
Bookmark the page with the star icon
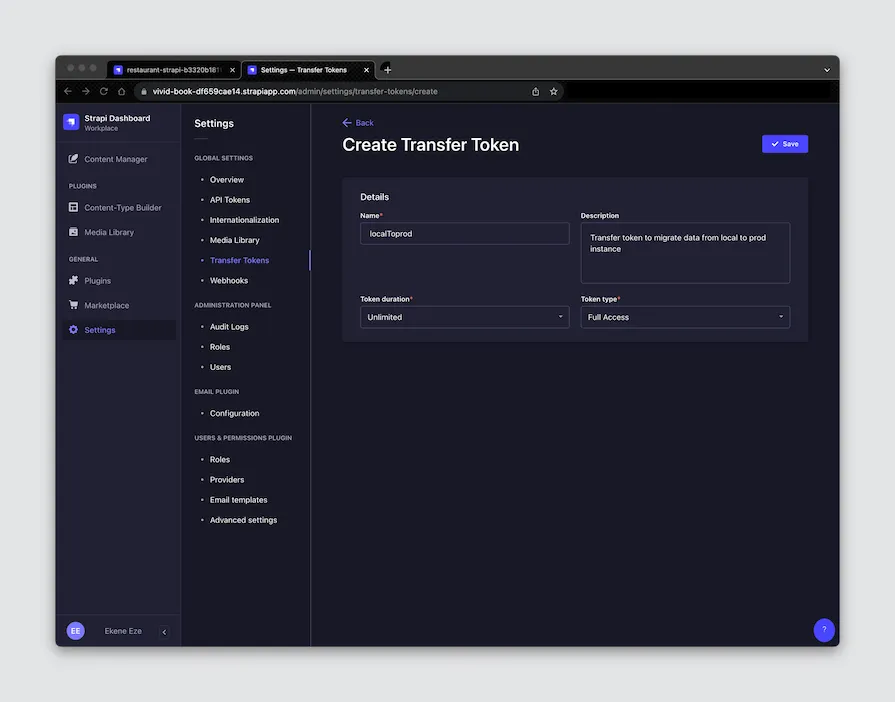[x=553, y=90]
